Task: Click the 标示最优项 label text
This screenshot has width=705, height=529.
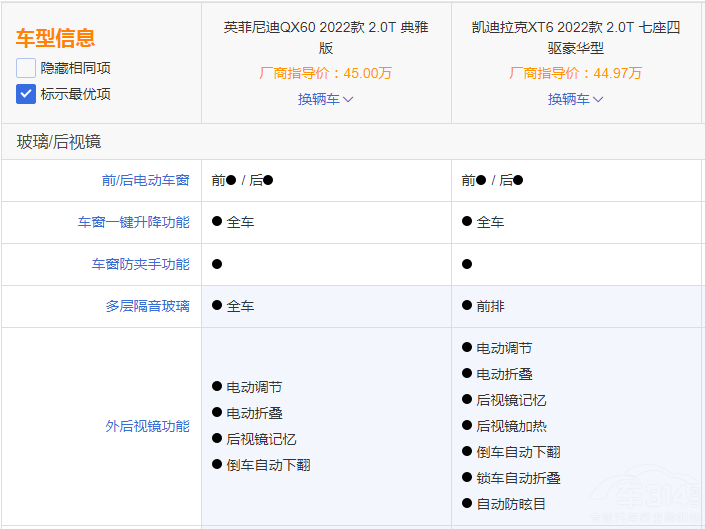Action: point(76,94)
